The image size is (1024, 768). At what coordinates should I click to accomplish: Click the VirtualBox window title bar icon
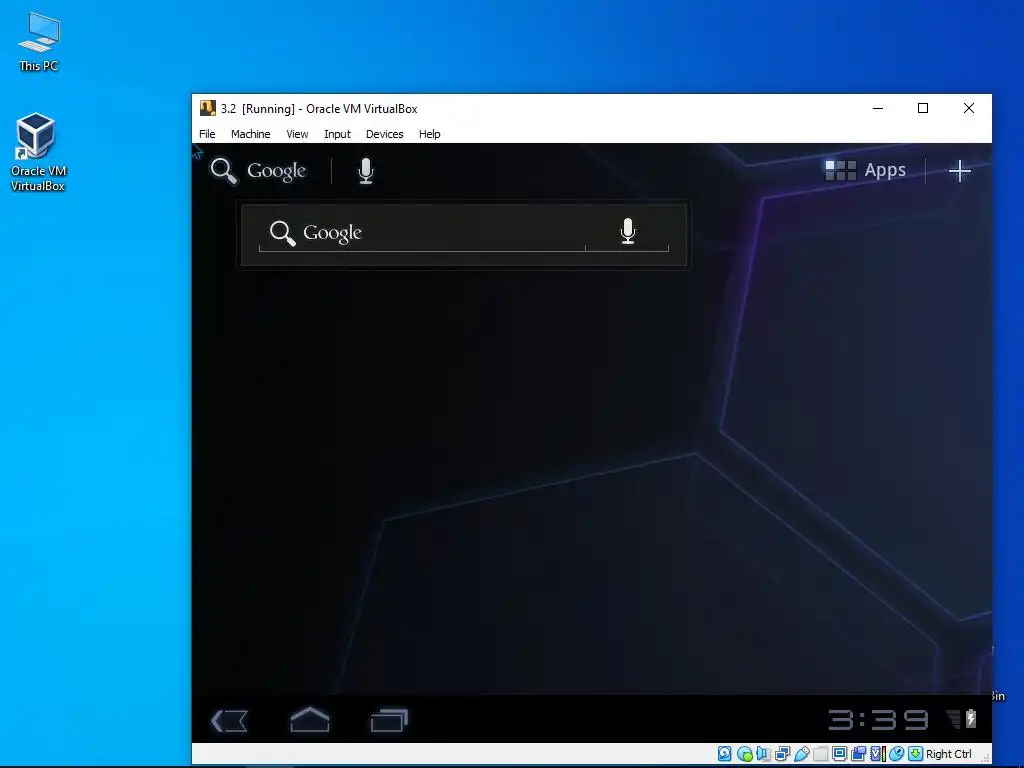click(208, 108)
